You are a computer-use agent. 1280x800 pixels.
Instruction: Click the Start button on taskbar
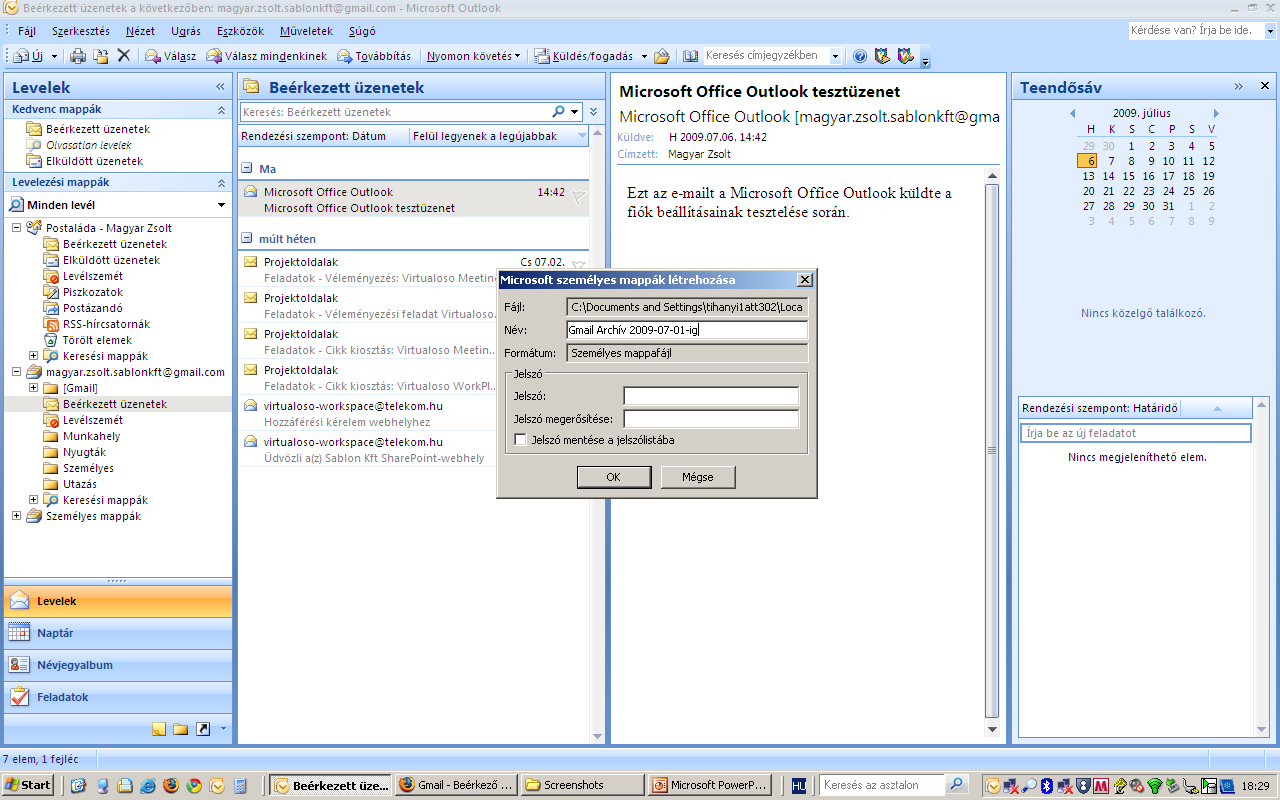28,785
